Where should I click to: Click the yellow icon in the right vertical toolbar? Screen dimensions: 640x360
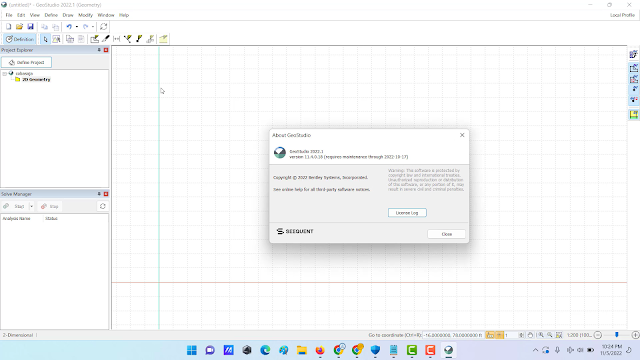pos(633,115)
